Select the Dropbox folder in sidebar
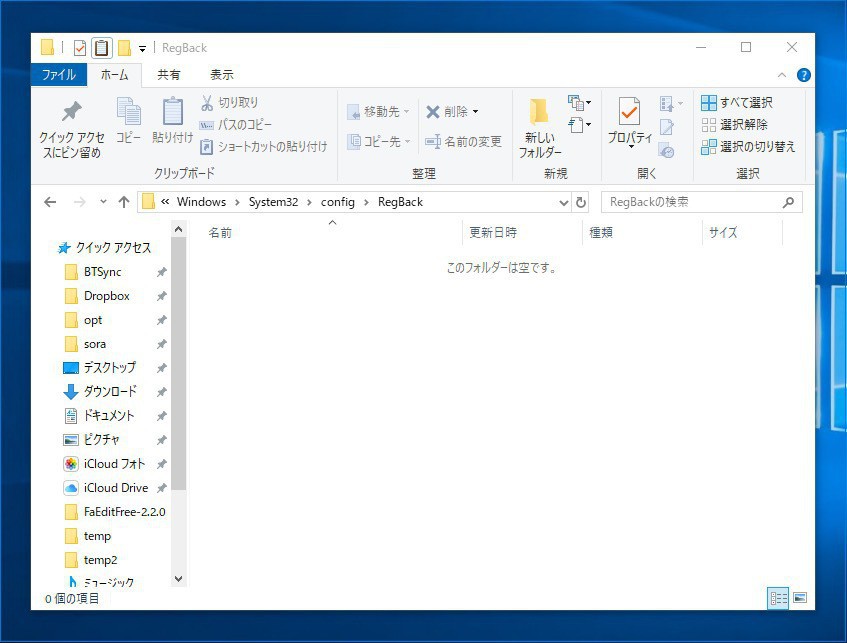Image resolution: width=847 pixels, height=643 pixels. [x=106, y=296]
